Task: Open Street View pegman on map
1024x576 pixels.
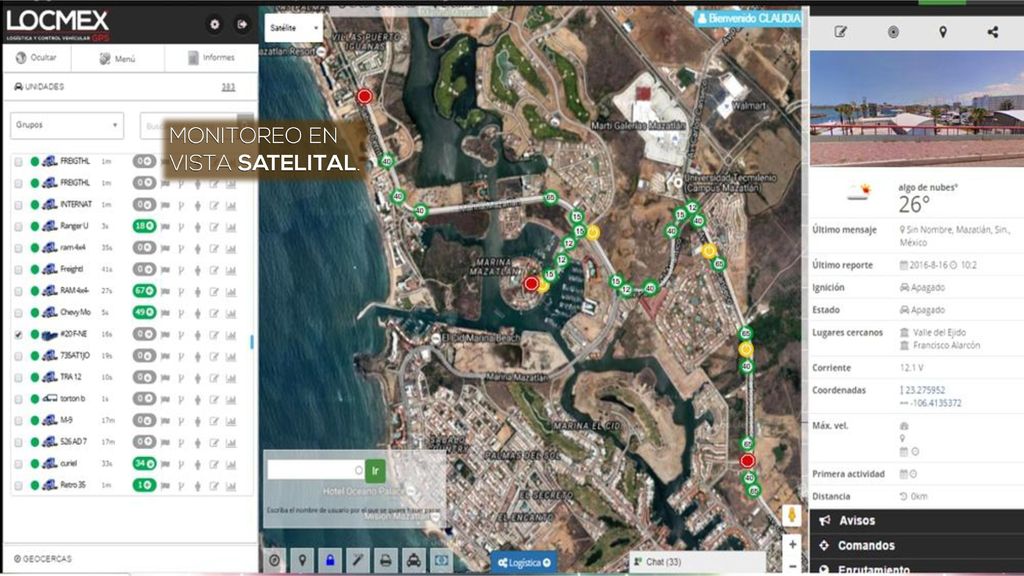Action: click(x=792, y=515)
